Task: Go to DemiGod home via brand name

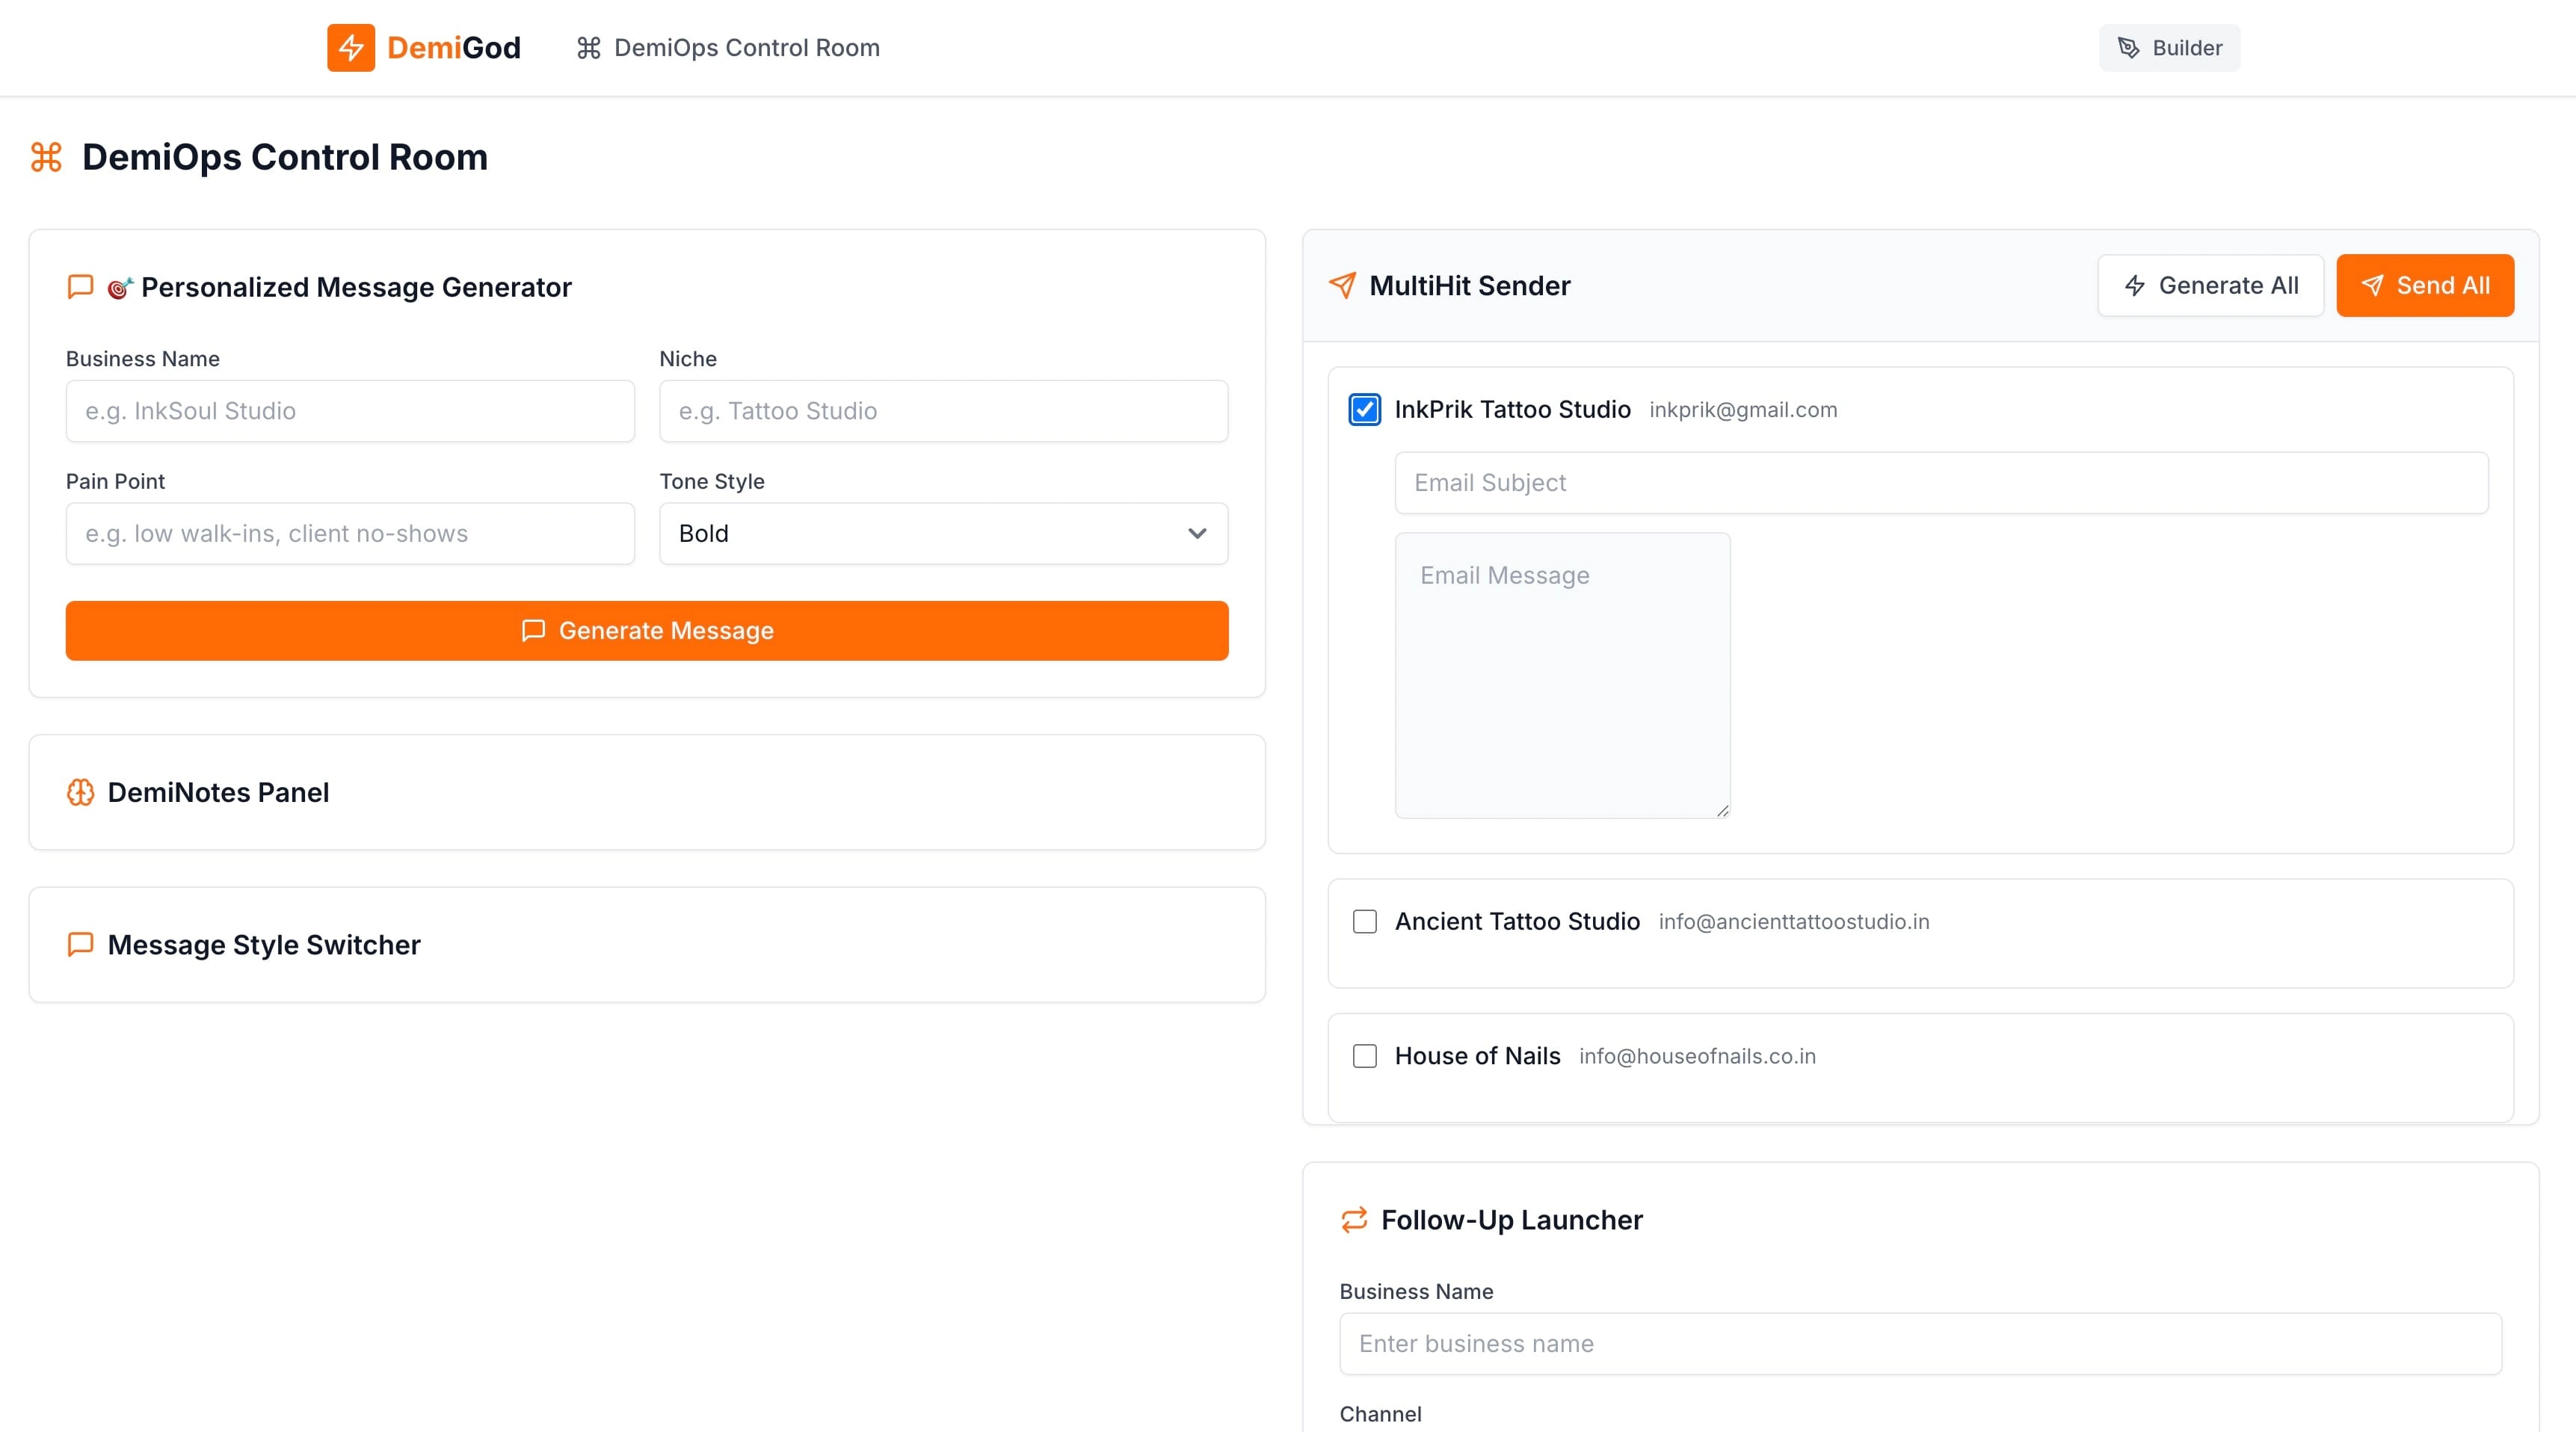Action: click(454, 47)
